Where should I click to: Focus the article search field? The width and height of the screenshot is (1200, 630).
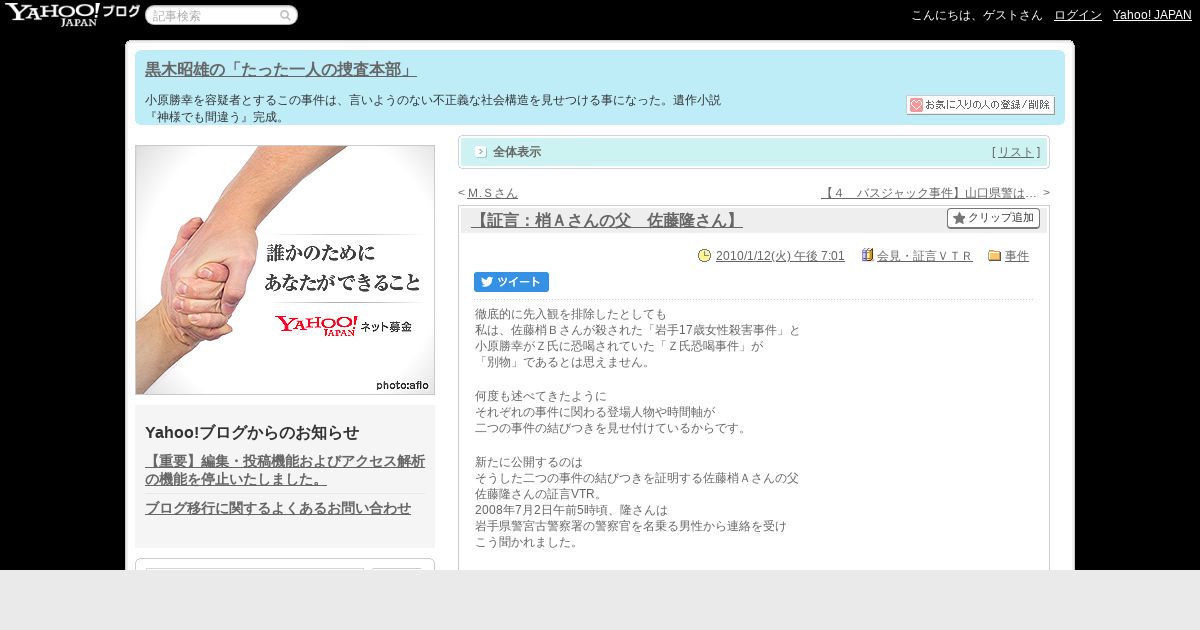(213, 15)
